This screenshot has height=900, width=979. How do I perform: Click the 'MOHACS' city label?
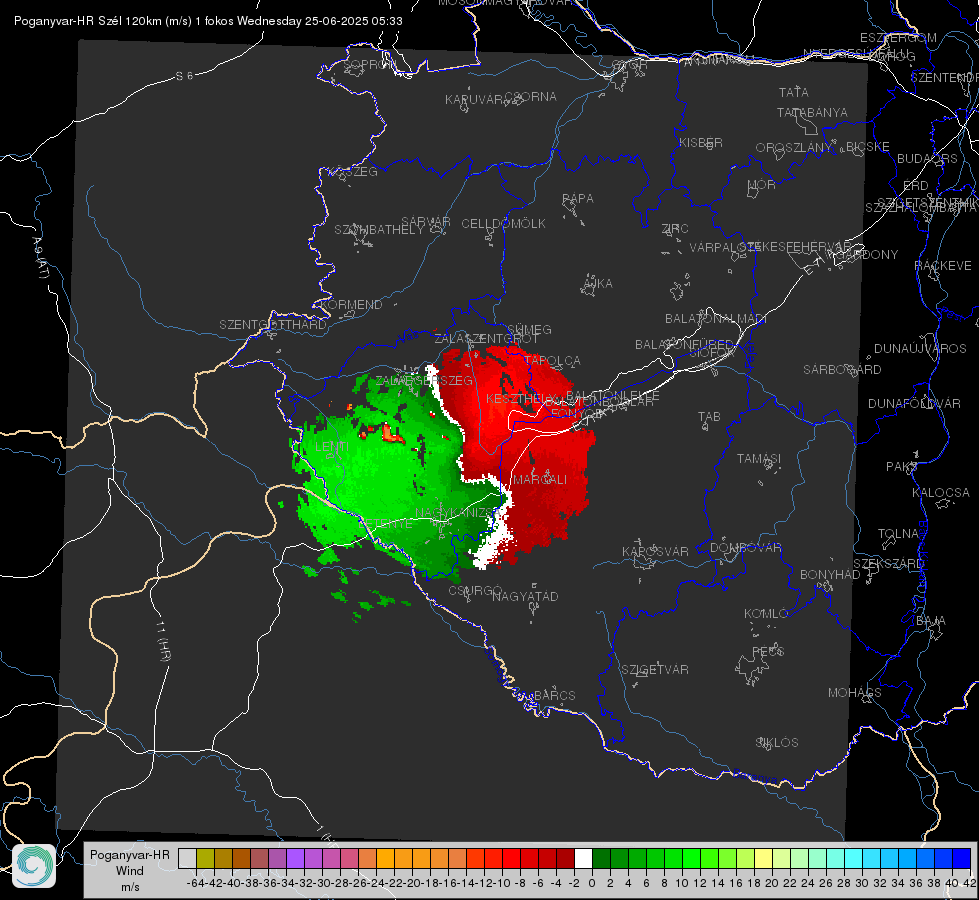coord(855,693)
